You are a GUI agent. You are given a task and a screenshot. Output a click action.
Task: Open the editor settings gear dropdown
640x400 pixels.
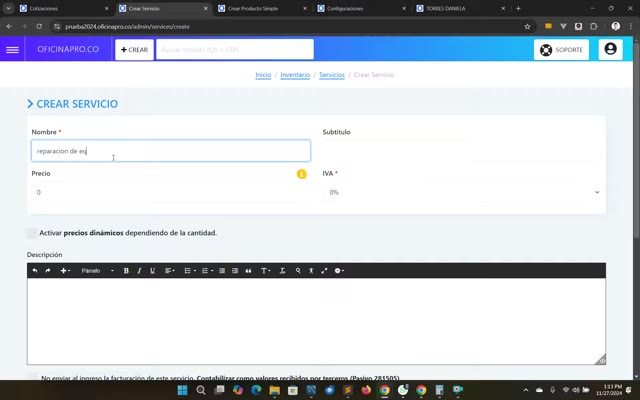pos(339,271)
